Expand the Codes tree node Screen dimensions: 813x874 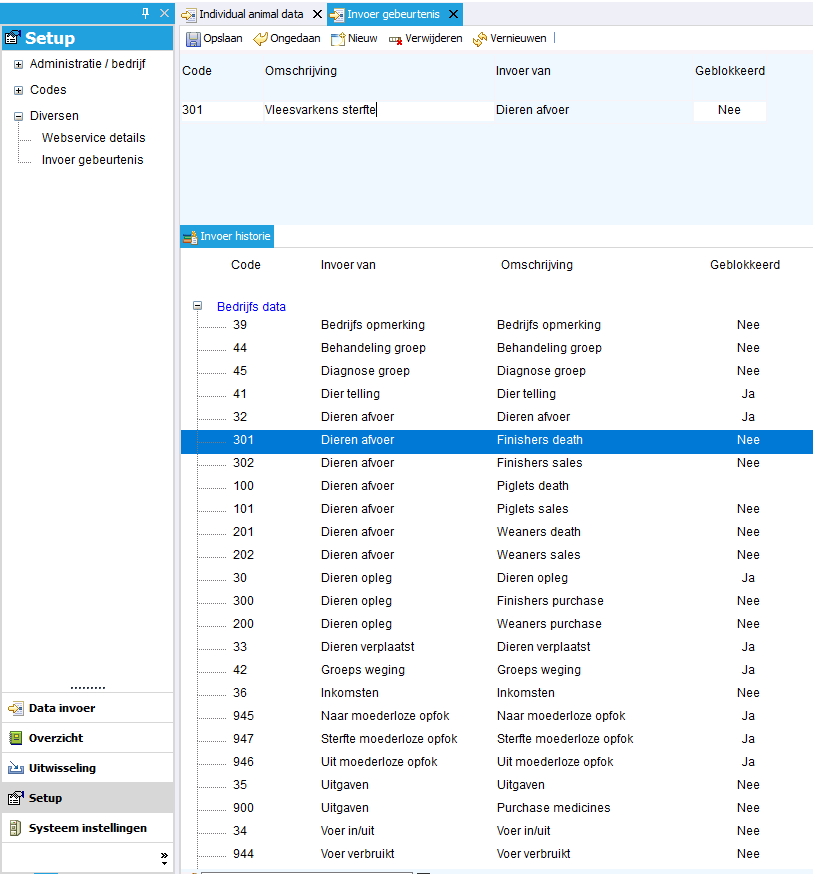(x=18, y=90)
